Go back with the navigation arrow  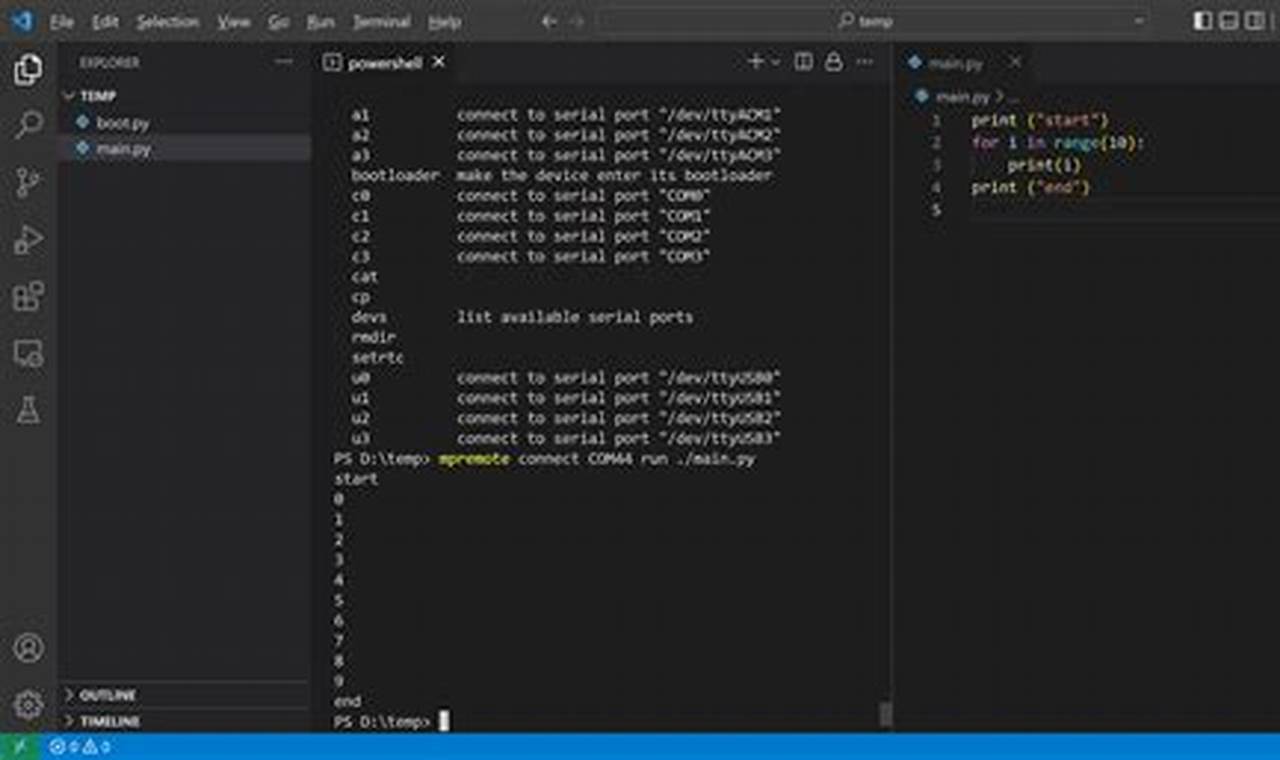tap(548, 21)
